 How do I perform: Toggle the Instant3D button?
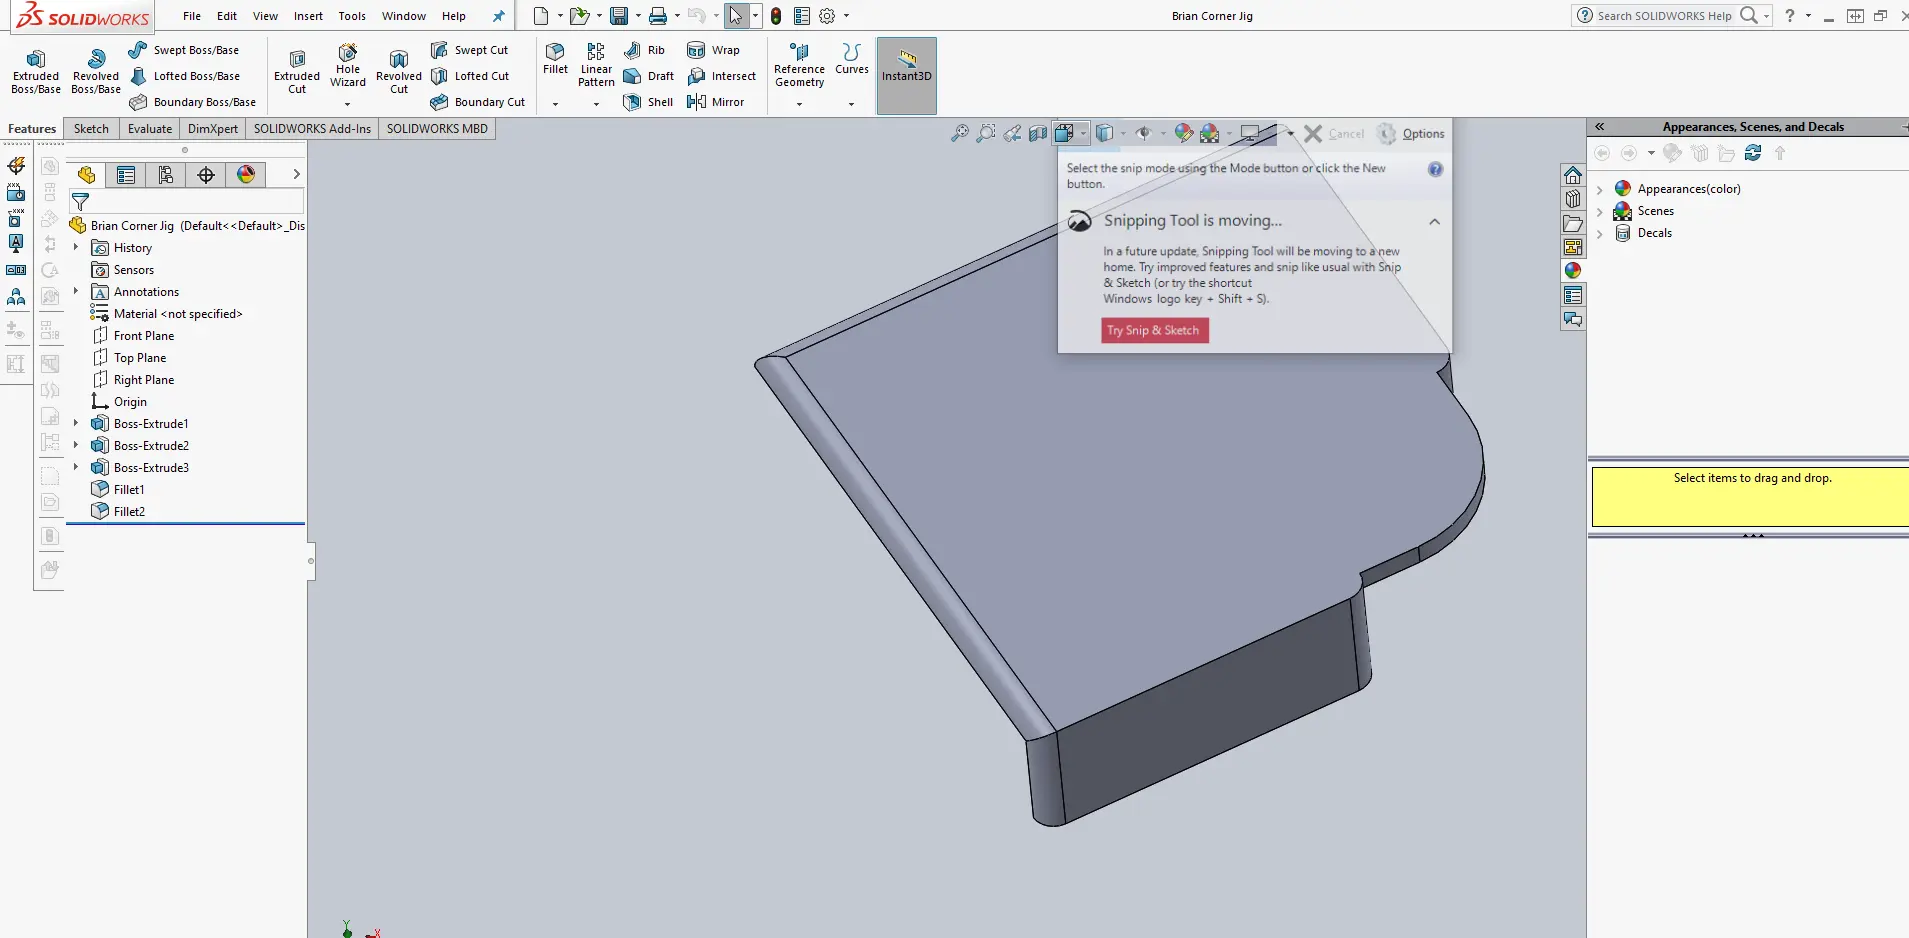pos(907,75)
